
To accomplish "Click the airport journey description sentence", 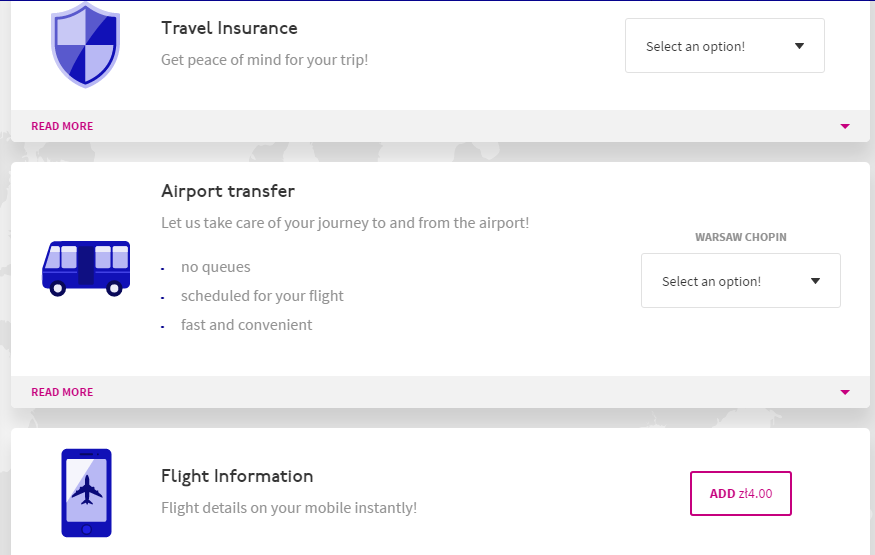I will click(x=345, y=223).
